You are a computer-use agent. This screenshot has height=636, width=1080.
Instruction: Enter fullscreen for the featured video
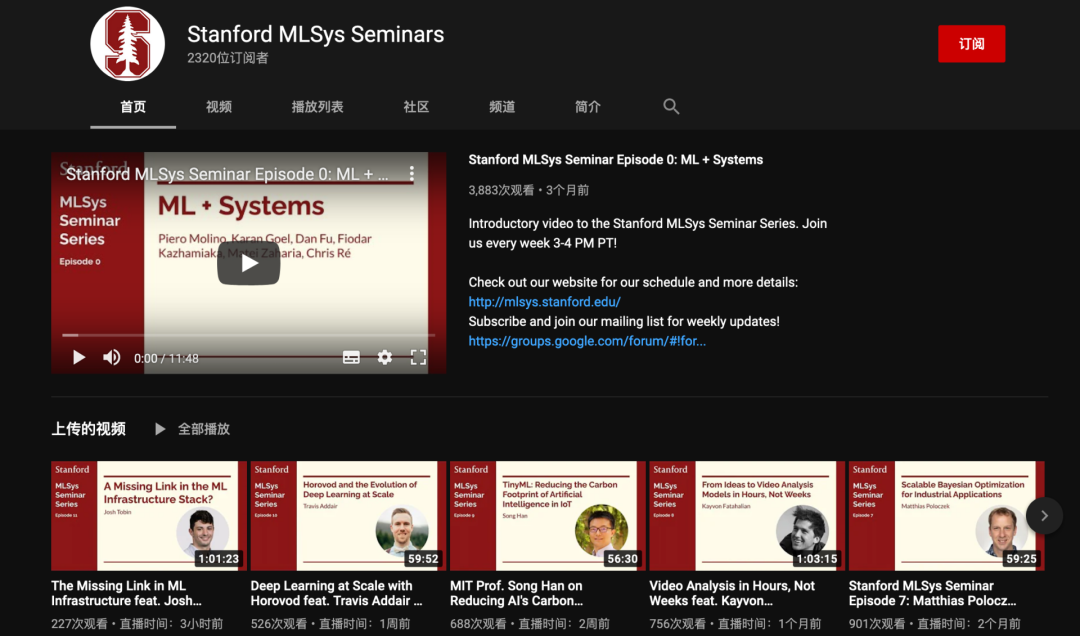point(418,357)
